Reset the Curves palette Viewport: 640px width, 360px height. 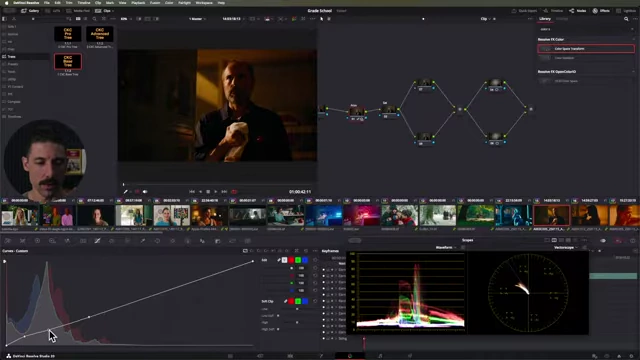(306, 251)
